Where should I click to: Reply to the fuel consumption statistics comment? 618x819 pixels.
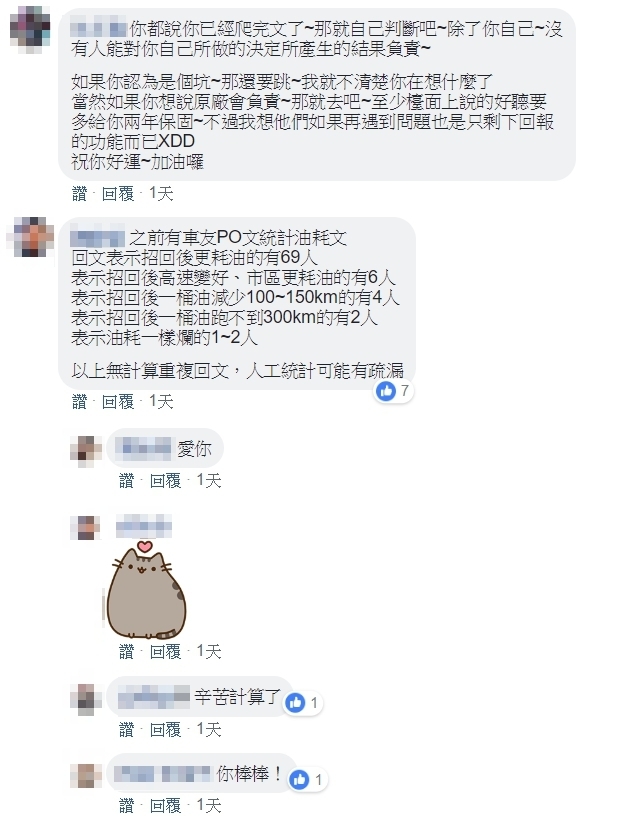point(118,402)
